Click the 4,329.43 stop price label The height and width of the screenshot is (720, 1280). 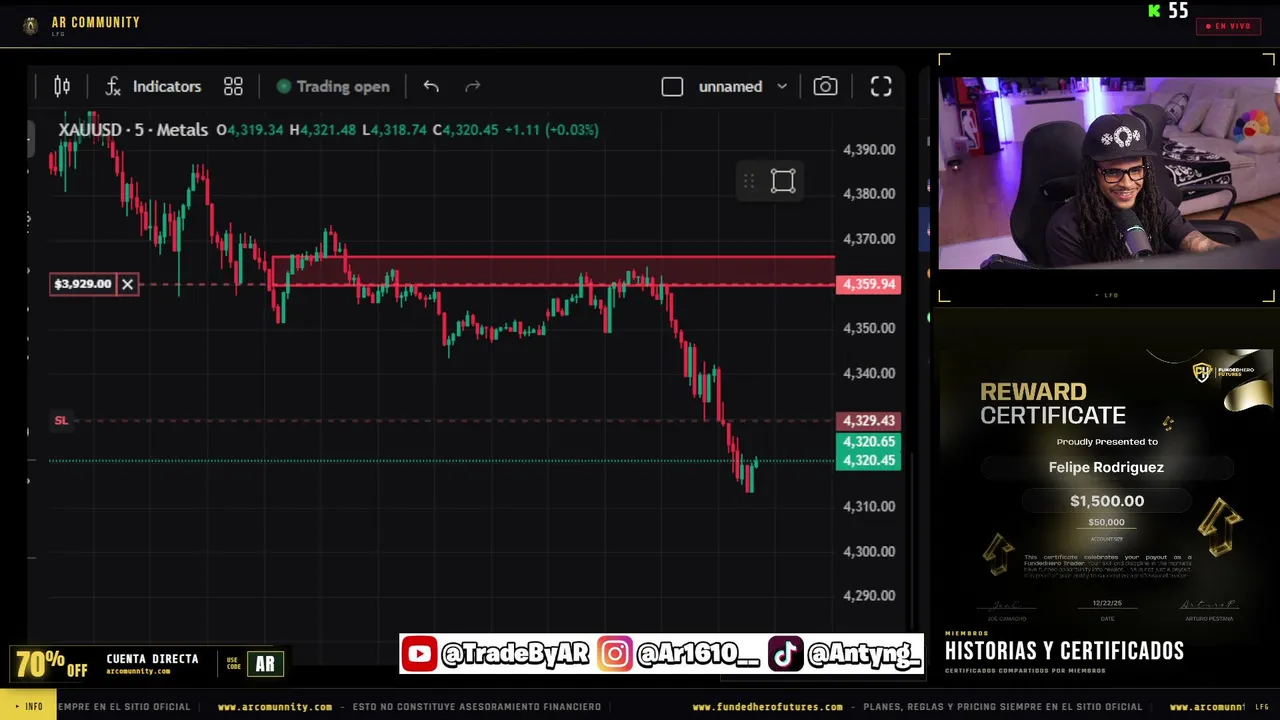tap(868, 421)
